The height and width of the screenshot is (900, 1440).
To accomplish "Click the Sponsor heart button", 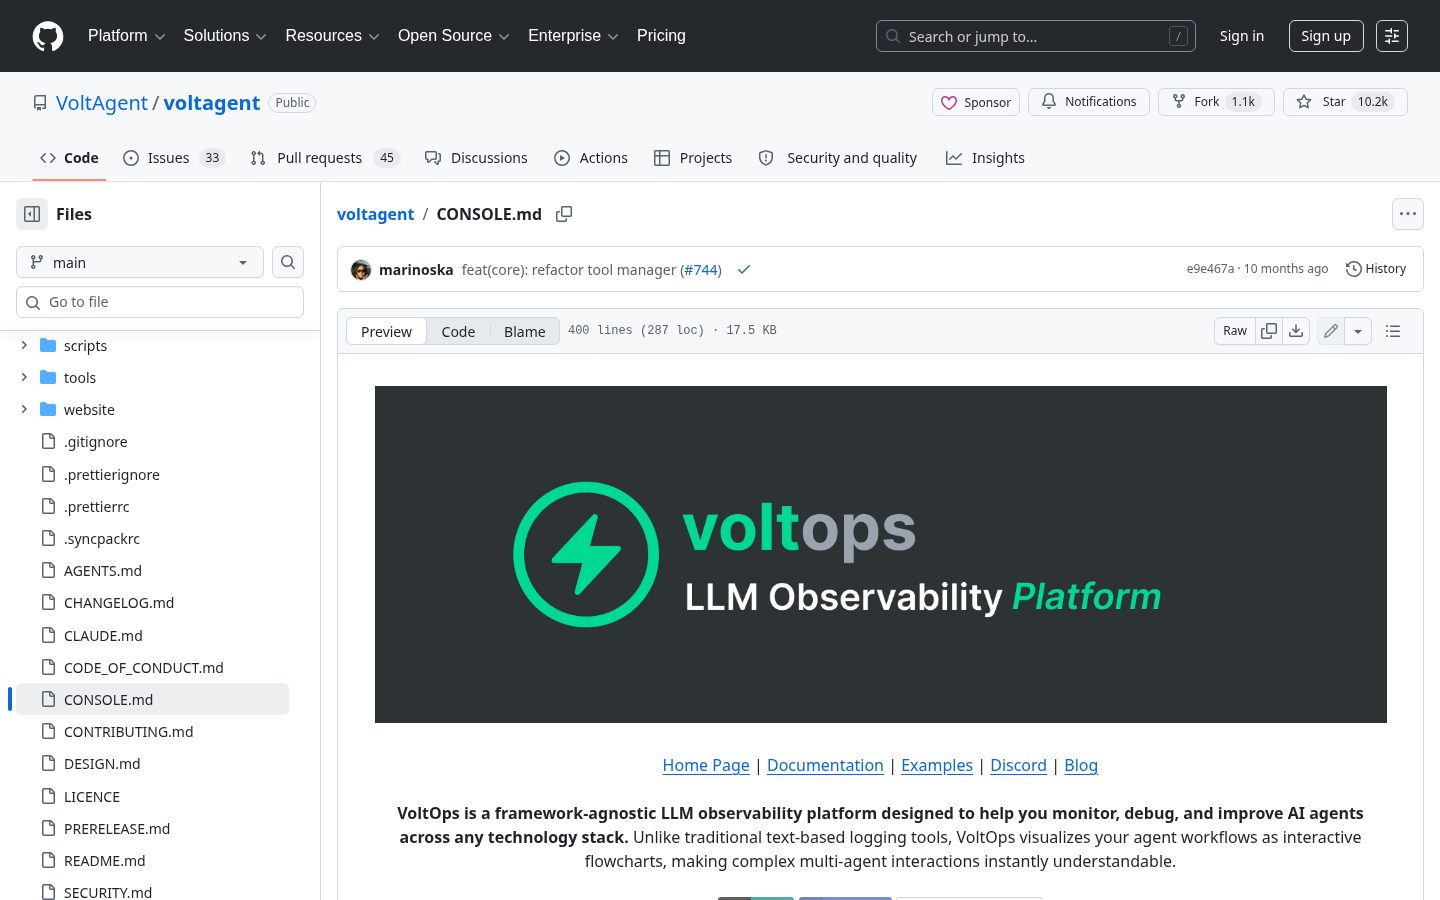I will tap(976, 102).
